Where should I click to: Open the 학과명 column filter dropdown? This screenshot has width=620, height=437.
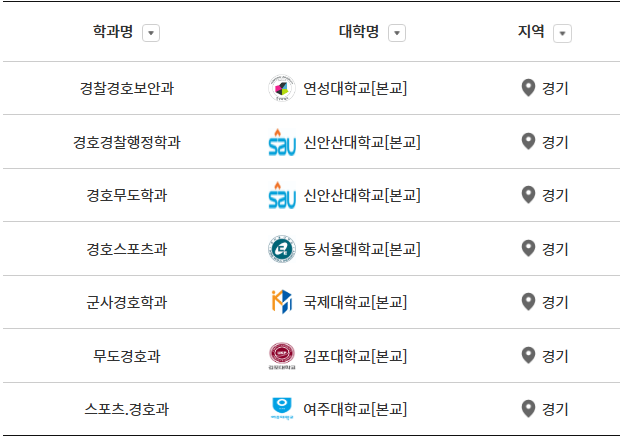(x=151, y=33)
